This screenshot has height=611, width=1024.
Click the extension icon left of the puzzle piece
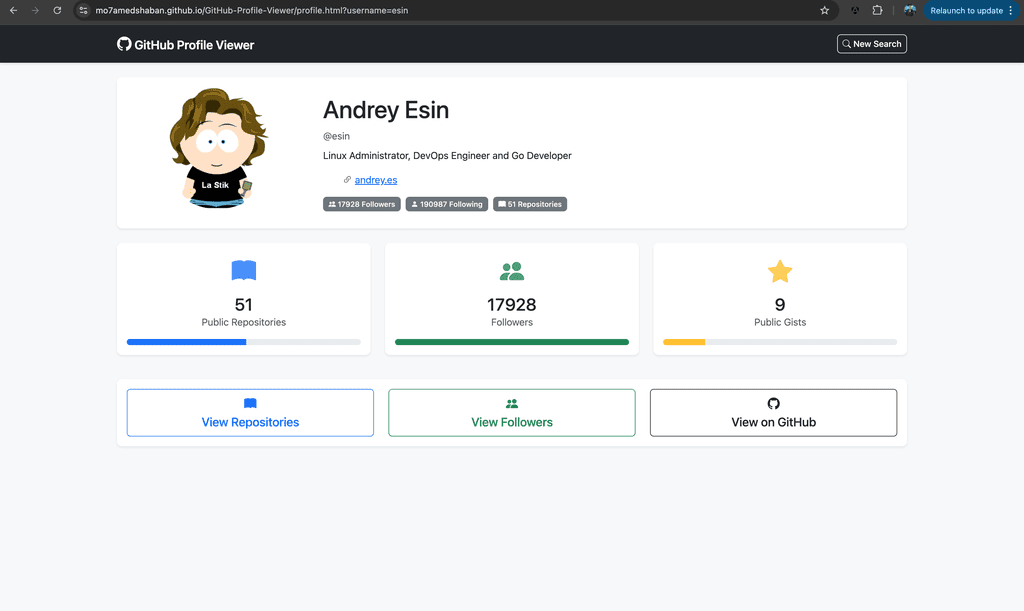pos(855,10)
